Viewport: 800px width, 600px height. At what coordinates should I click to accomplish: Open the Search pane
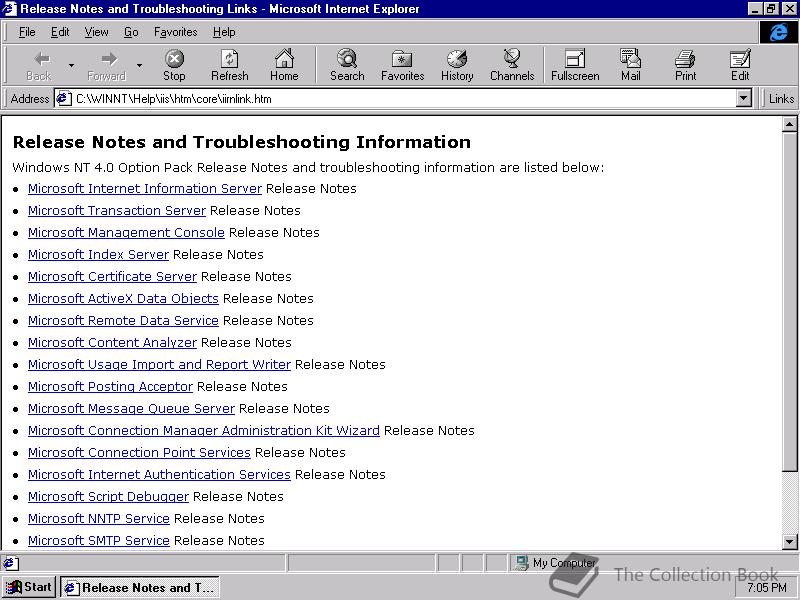pyautogui.click(x=347, y=65)
